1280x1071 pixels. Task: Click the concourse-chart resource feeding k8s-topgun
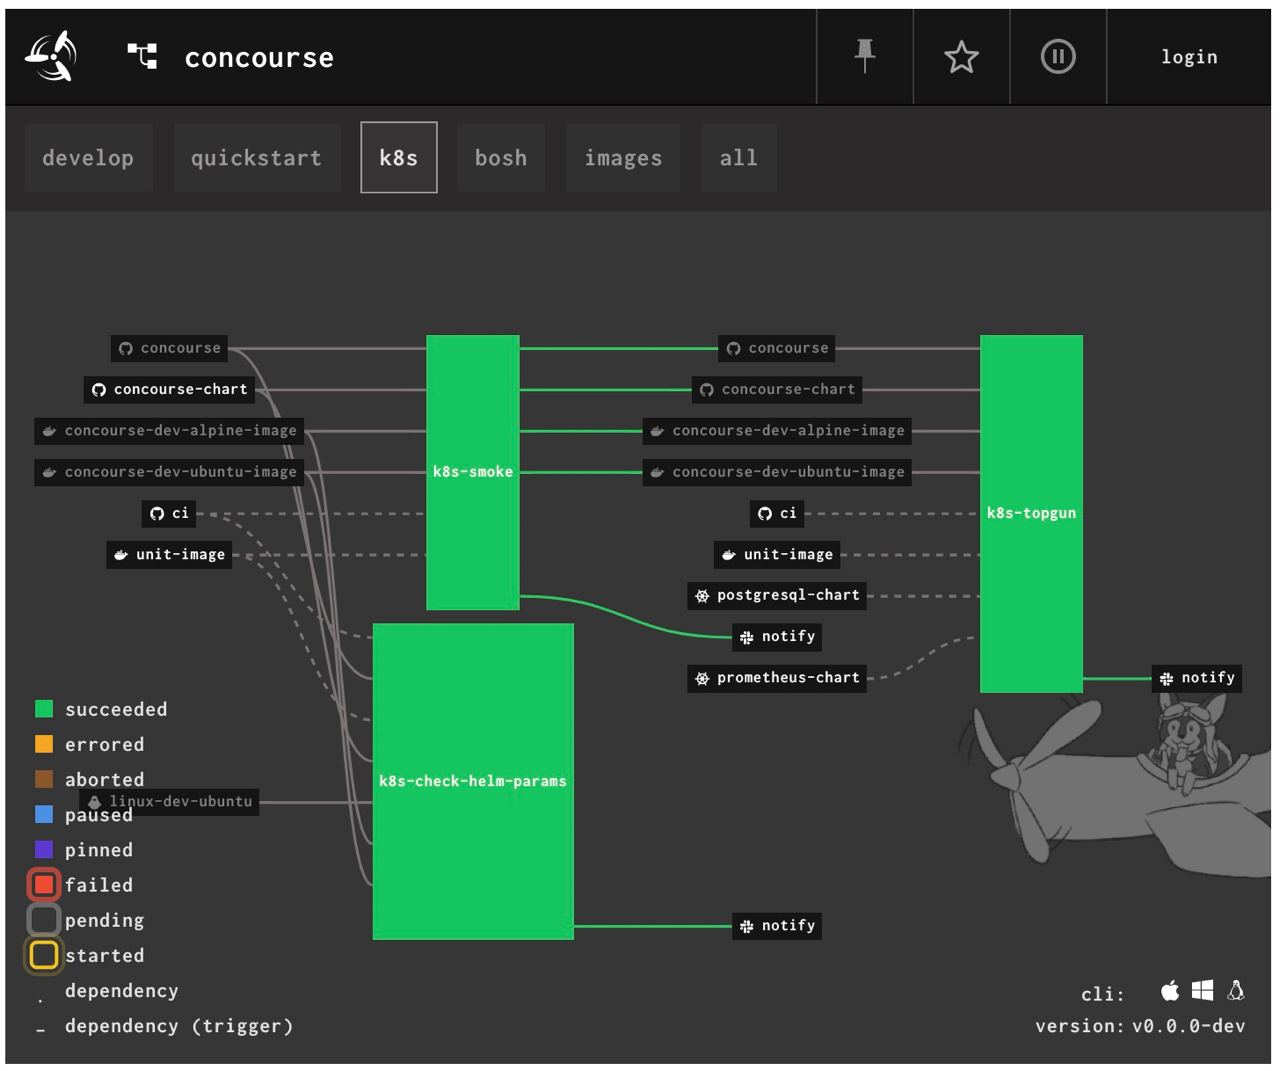pos(778,389)
